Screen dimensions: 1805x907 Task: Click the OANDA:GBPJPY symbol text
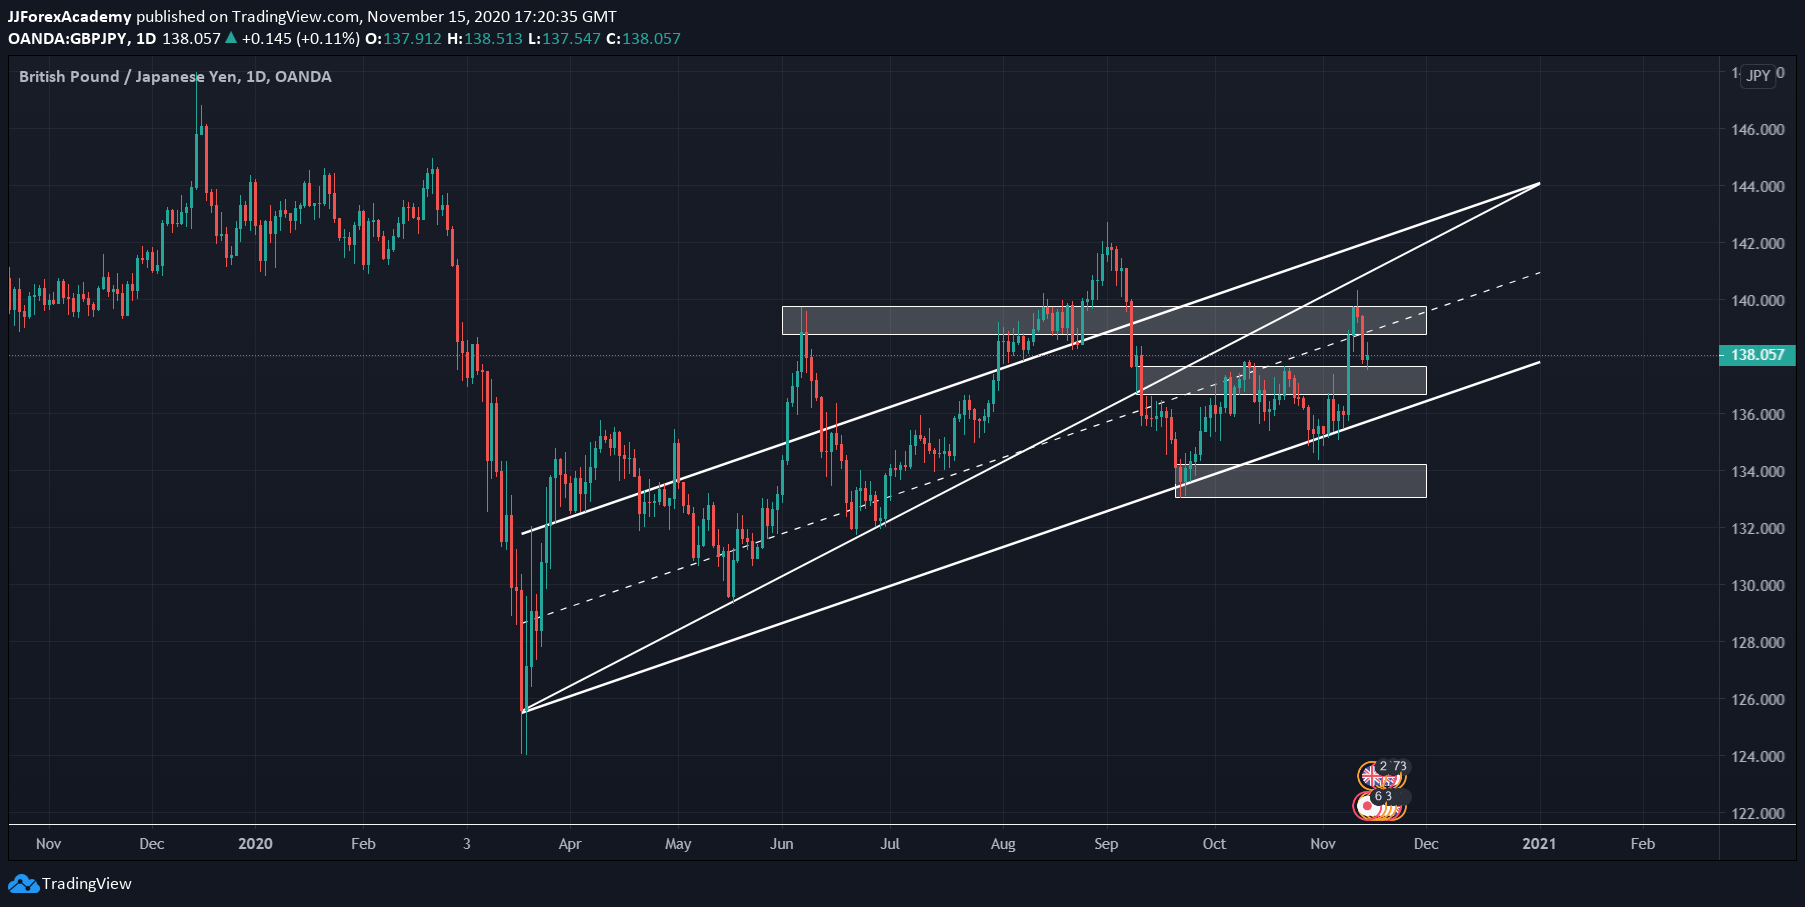[69, 38]
